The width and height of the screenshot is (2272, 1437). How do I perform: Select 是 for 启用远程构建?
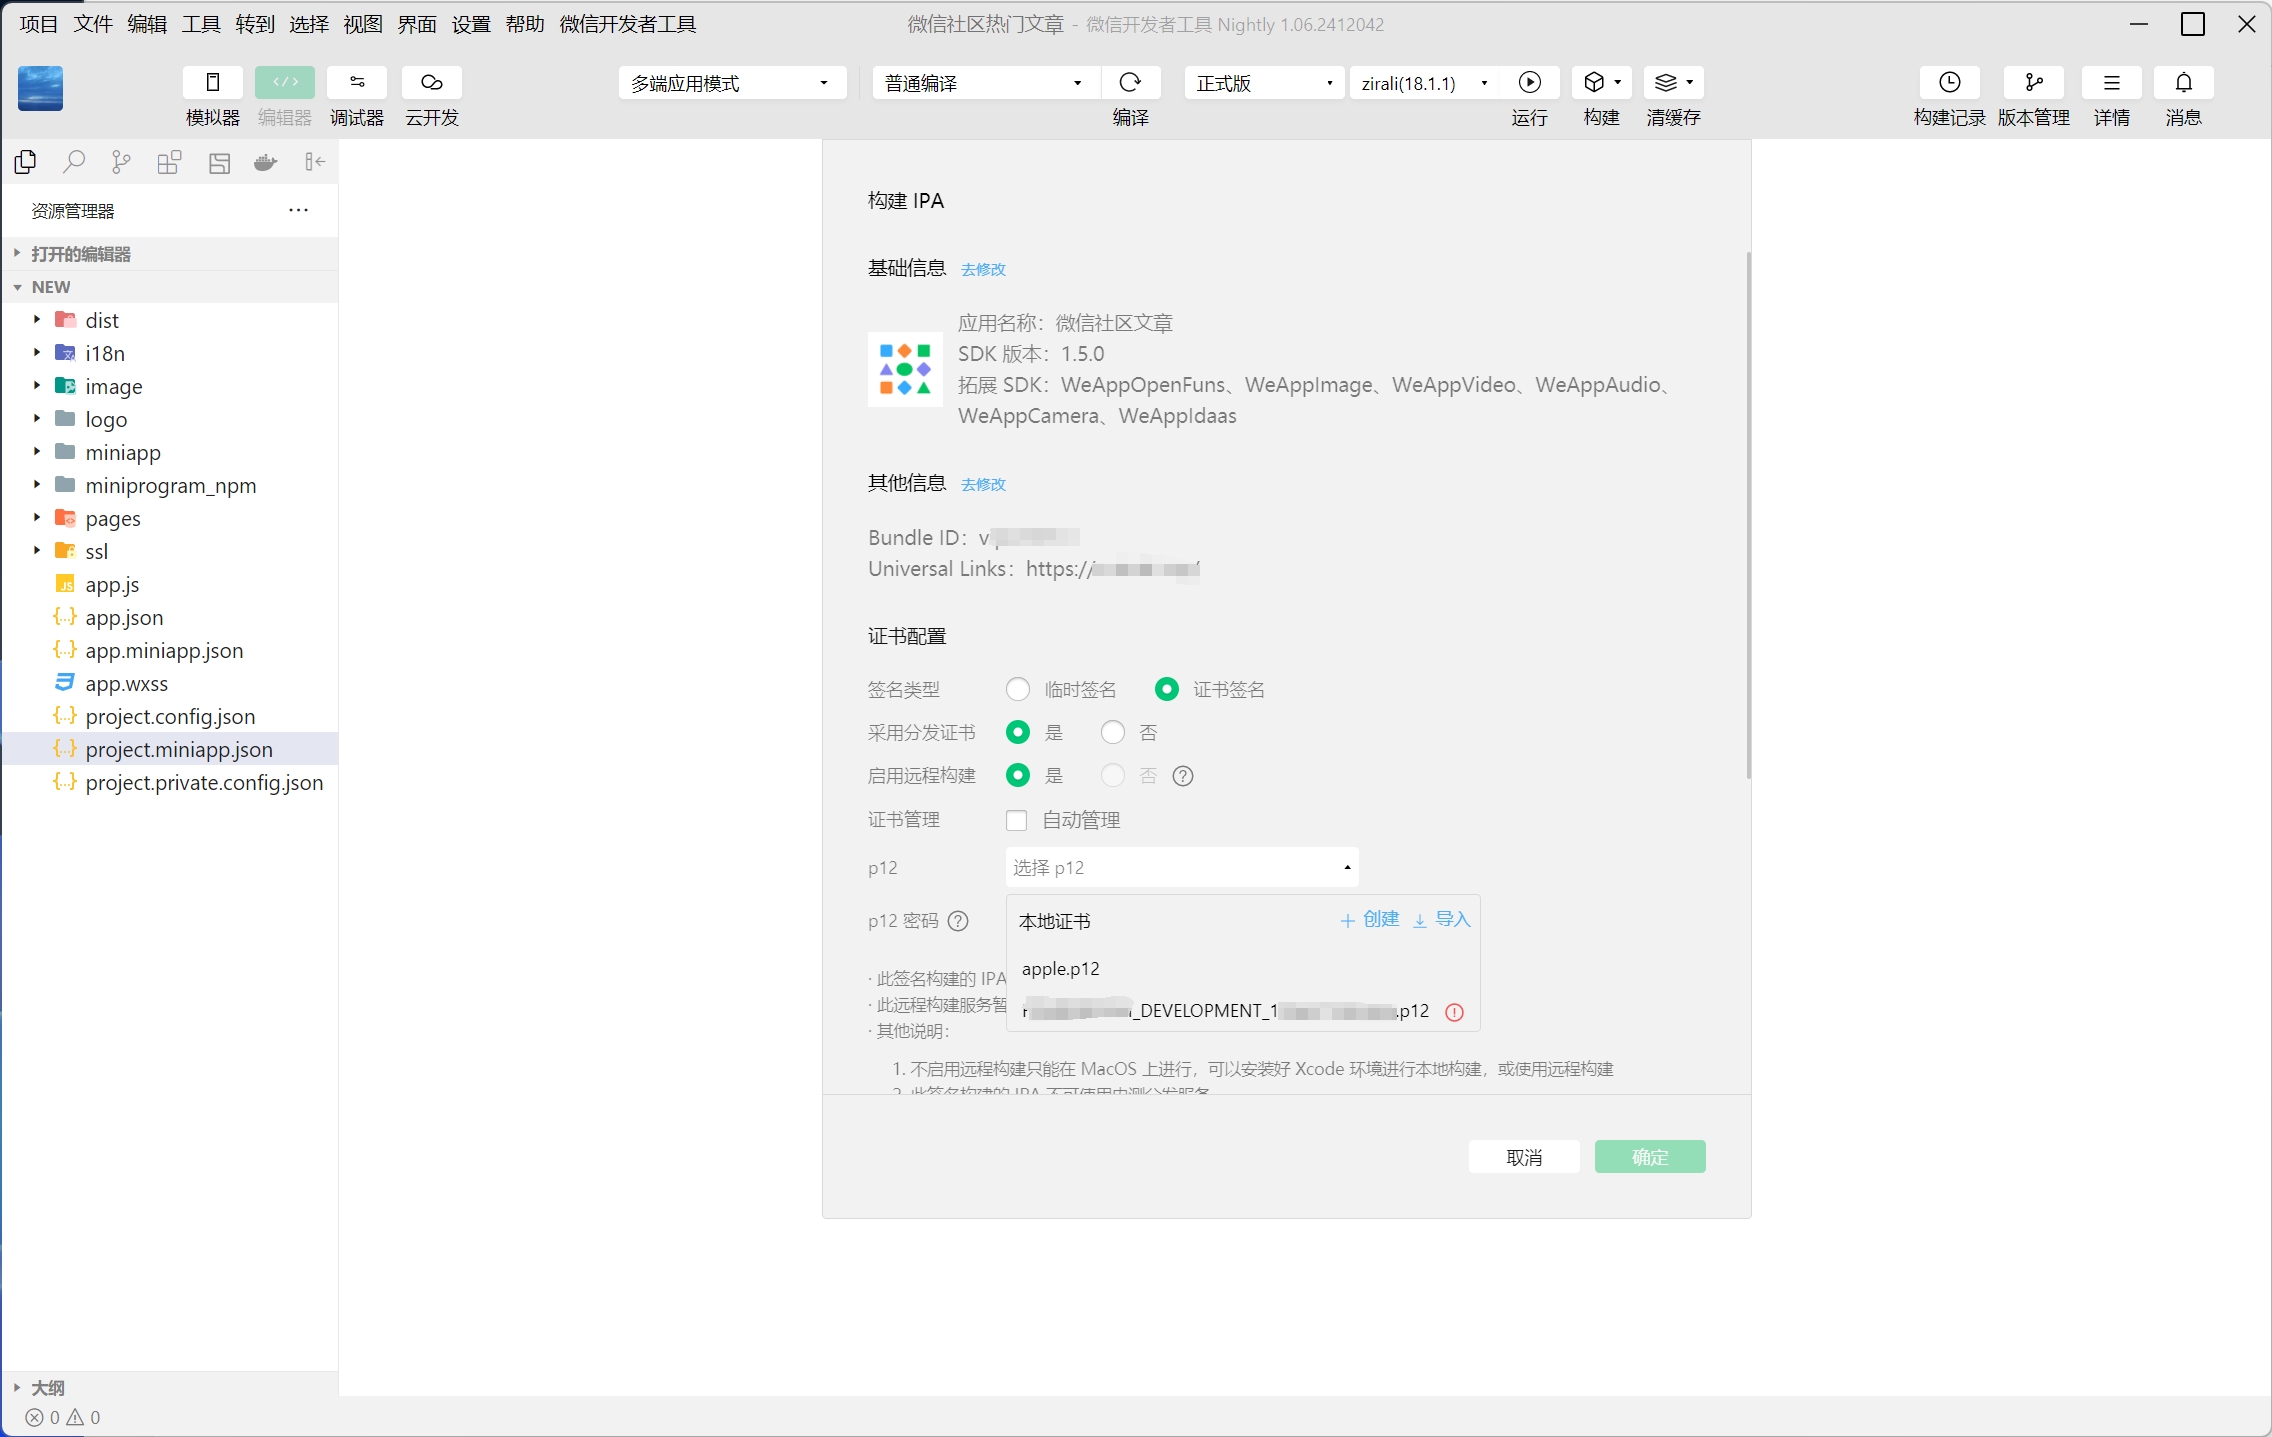pyautogui.click(x=1018, y=775)
